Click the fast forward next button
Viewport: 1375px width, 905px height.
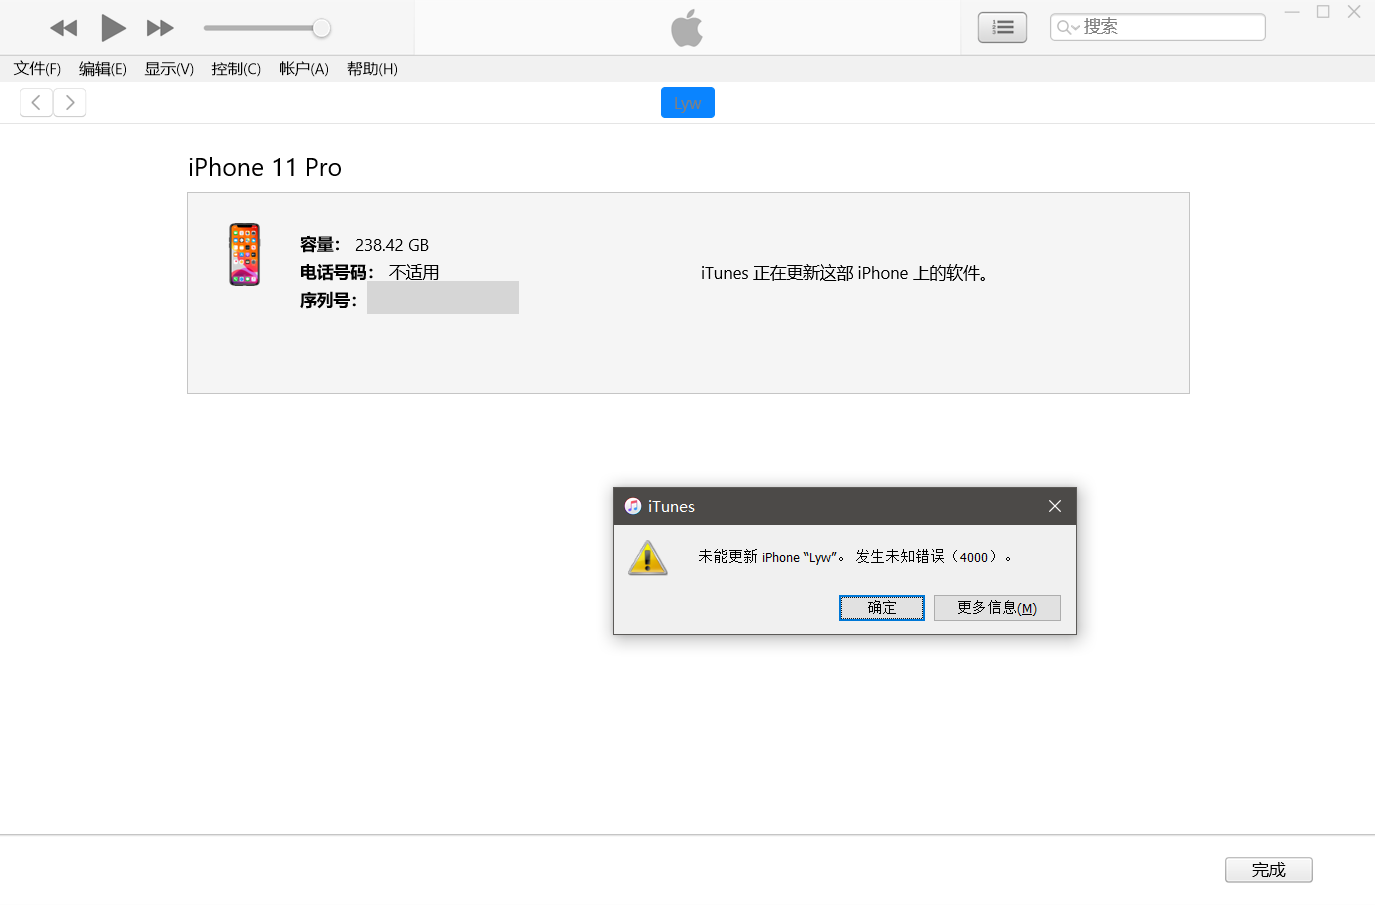point(160,28)
